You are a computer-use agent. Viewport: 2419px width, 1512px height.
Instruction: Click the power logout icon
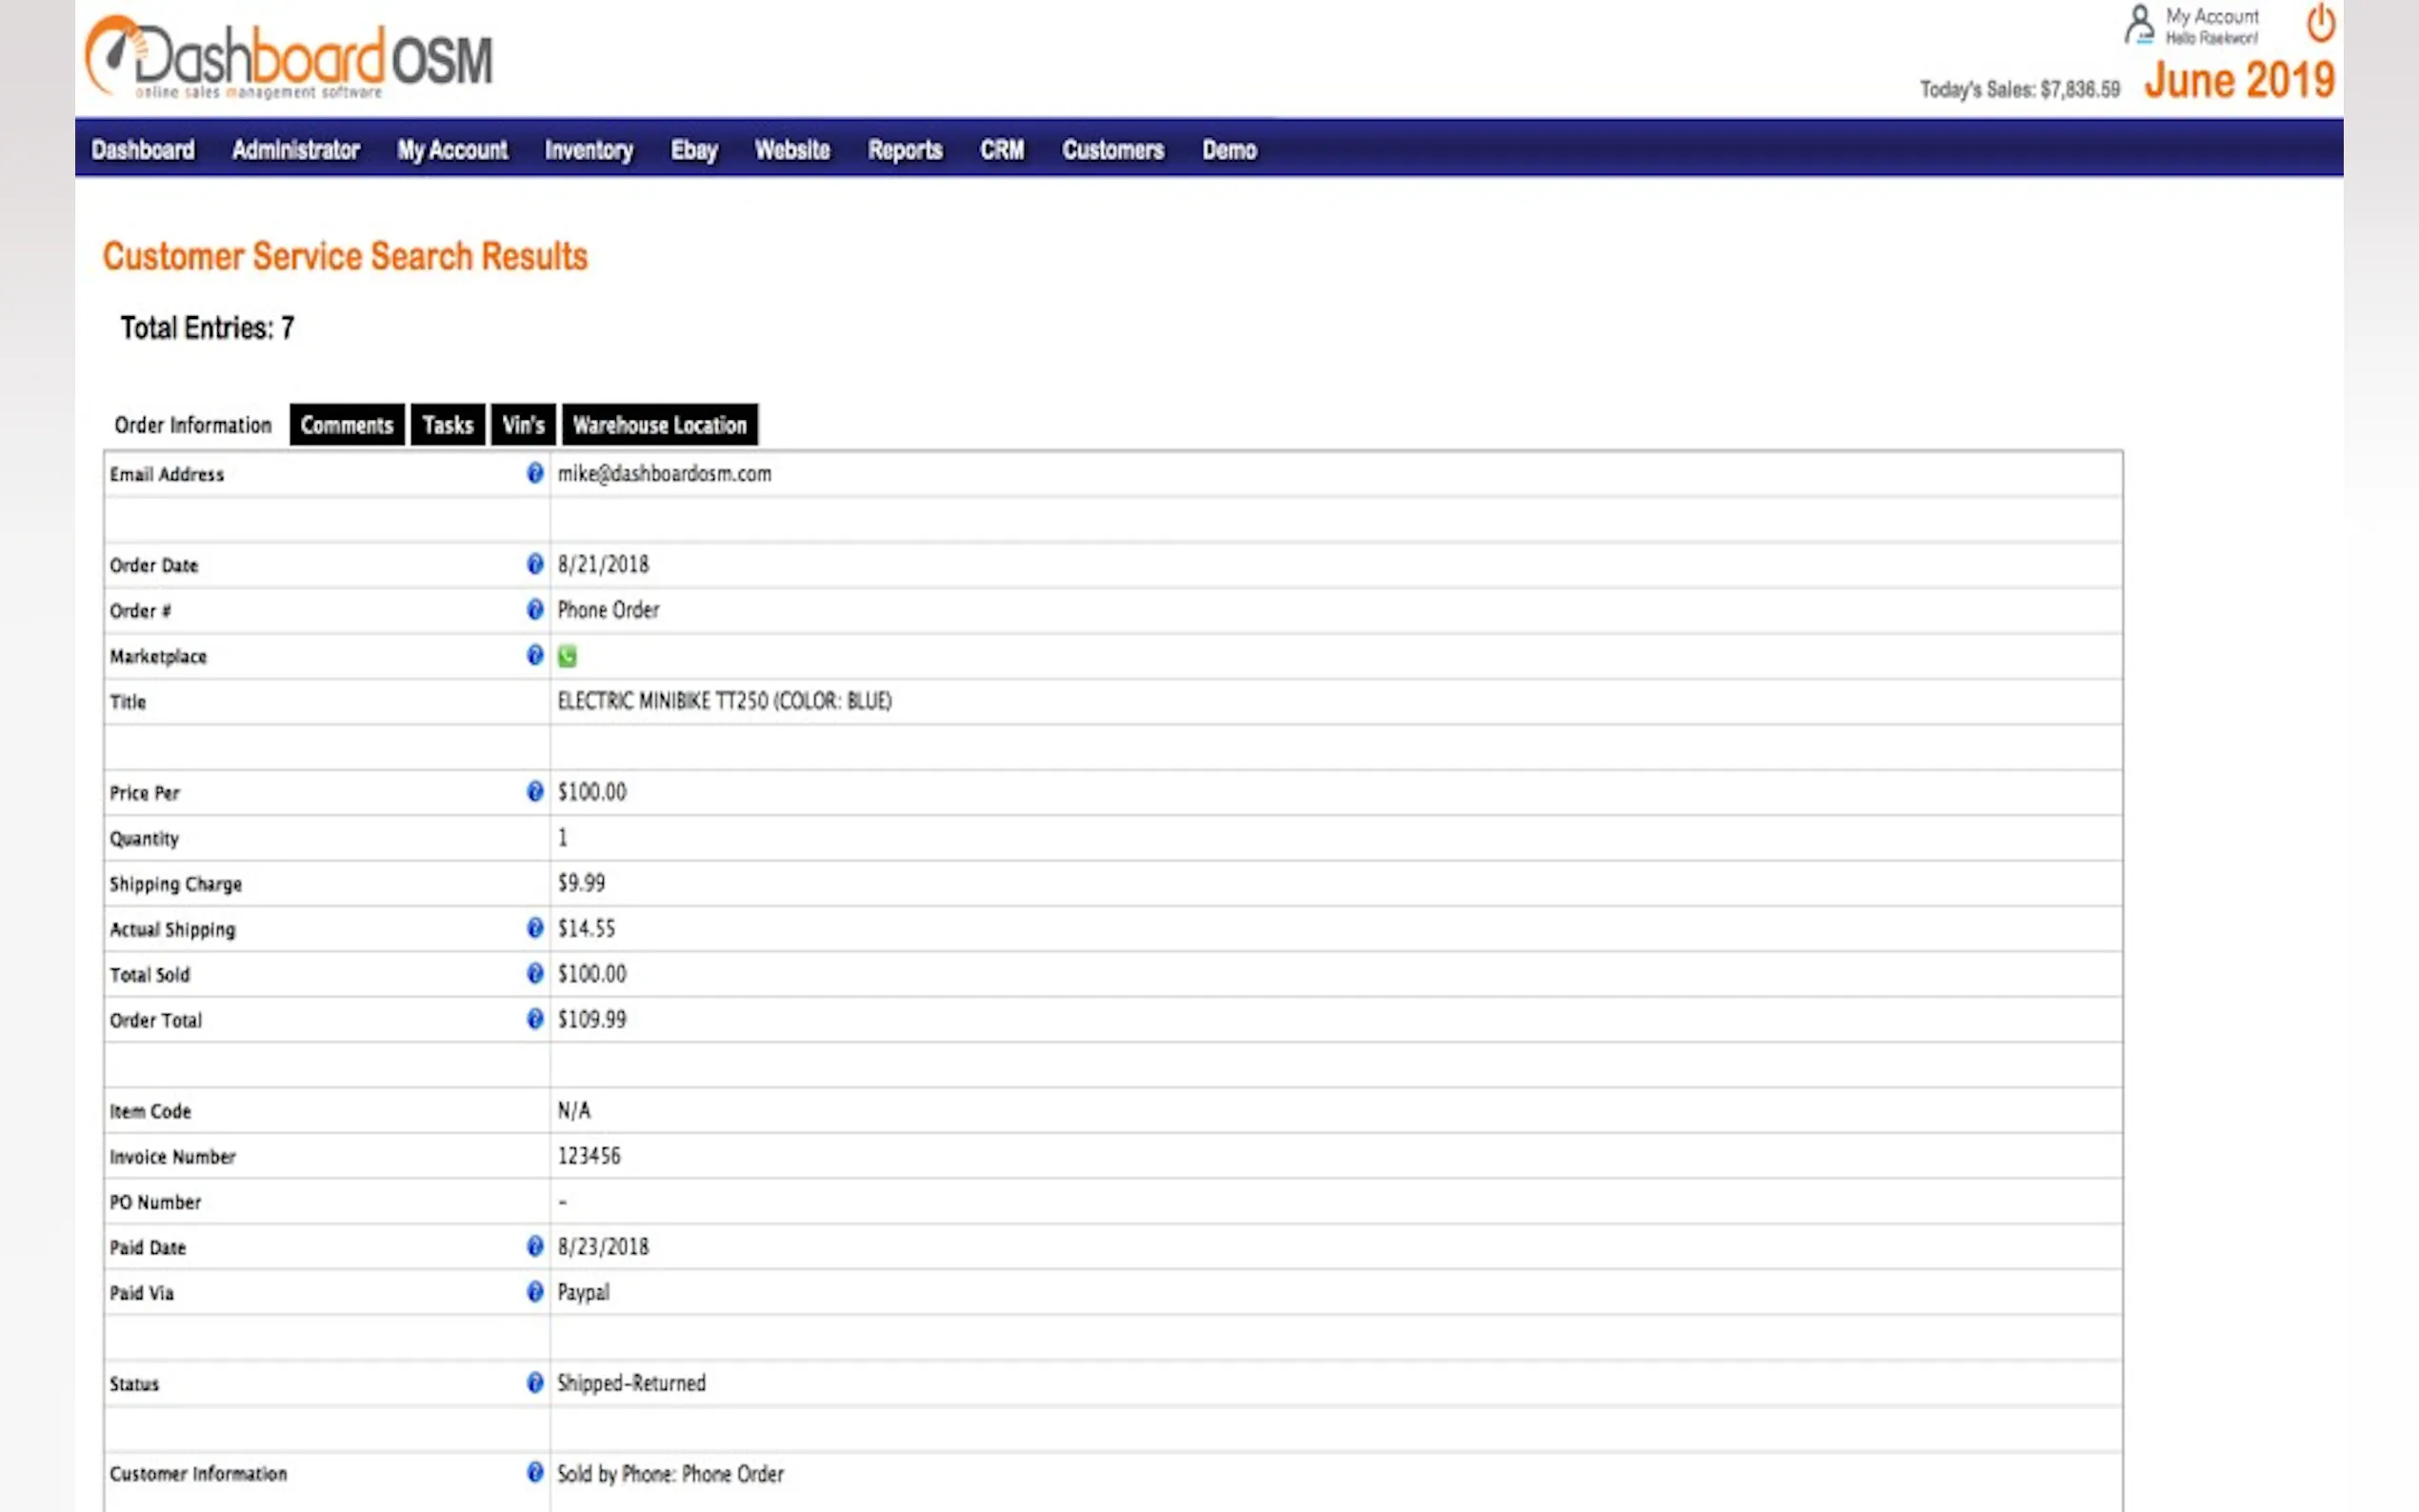click(2320, 24)
